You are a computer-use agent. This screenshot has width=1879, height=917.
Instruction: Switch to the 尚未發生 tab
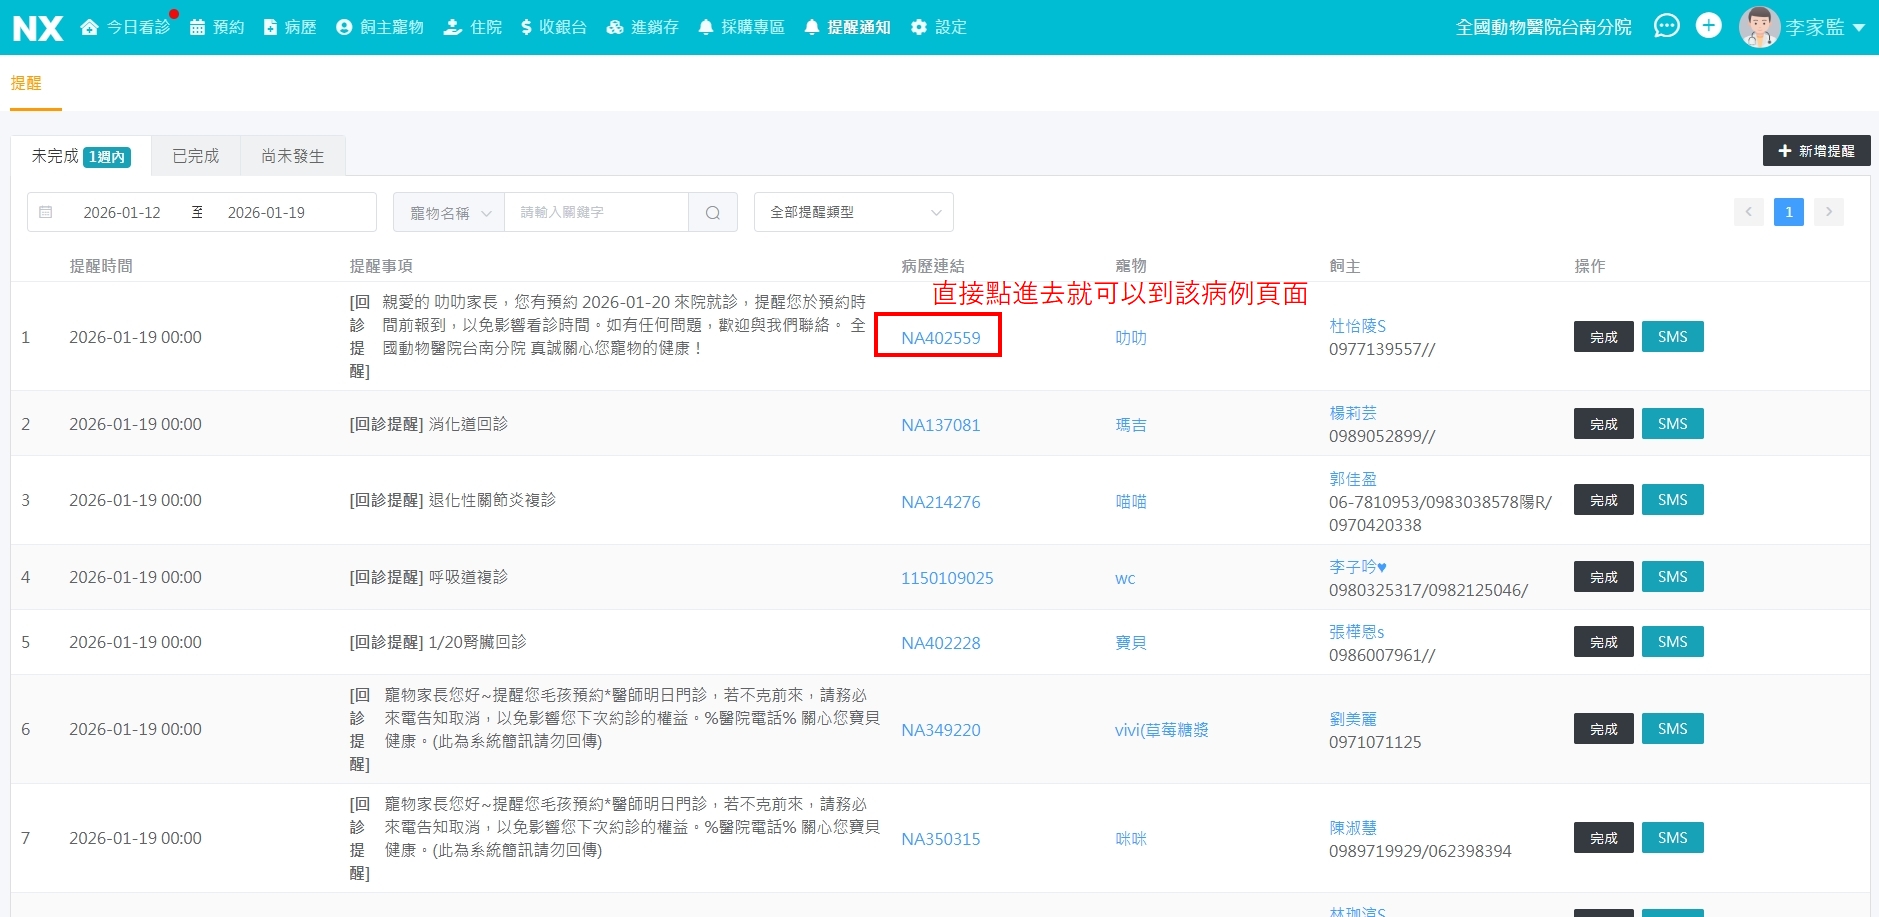click(x=292, y=156)
